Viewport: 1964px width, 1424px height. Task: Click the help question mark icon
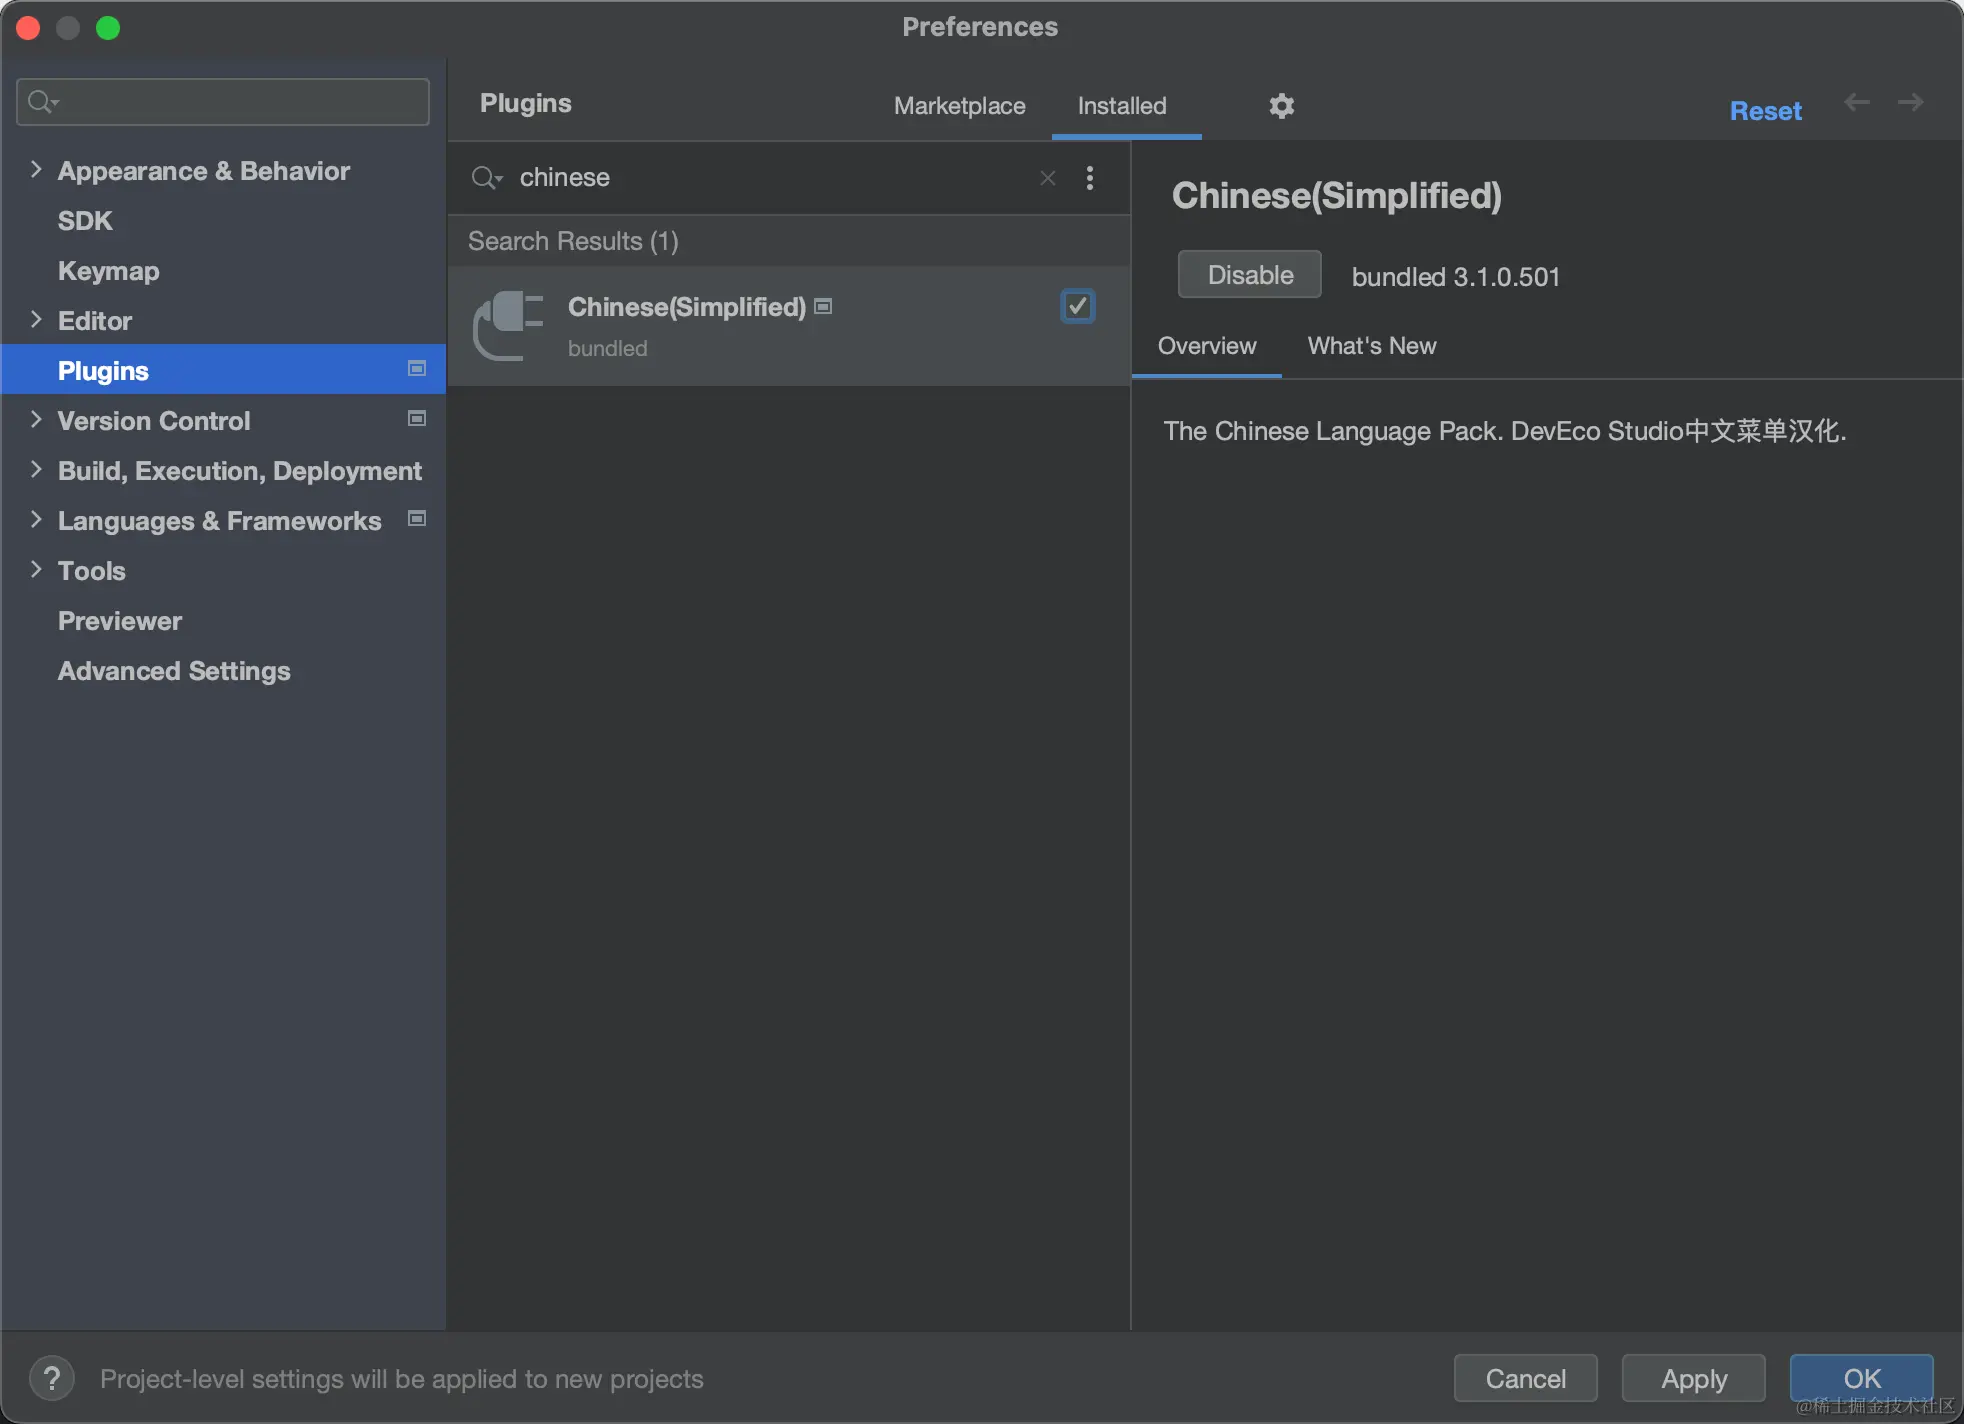coord(52,1378)
